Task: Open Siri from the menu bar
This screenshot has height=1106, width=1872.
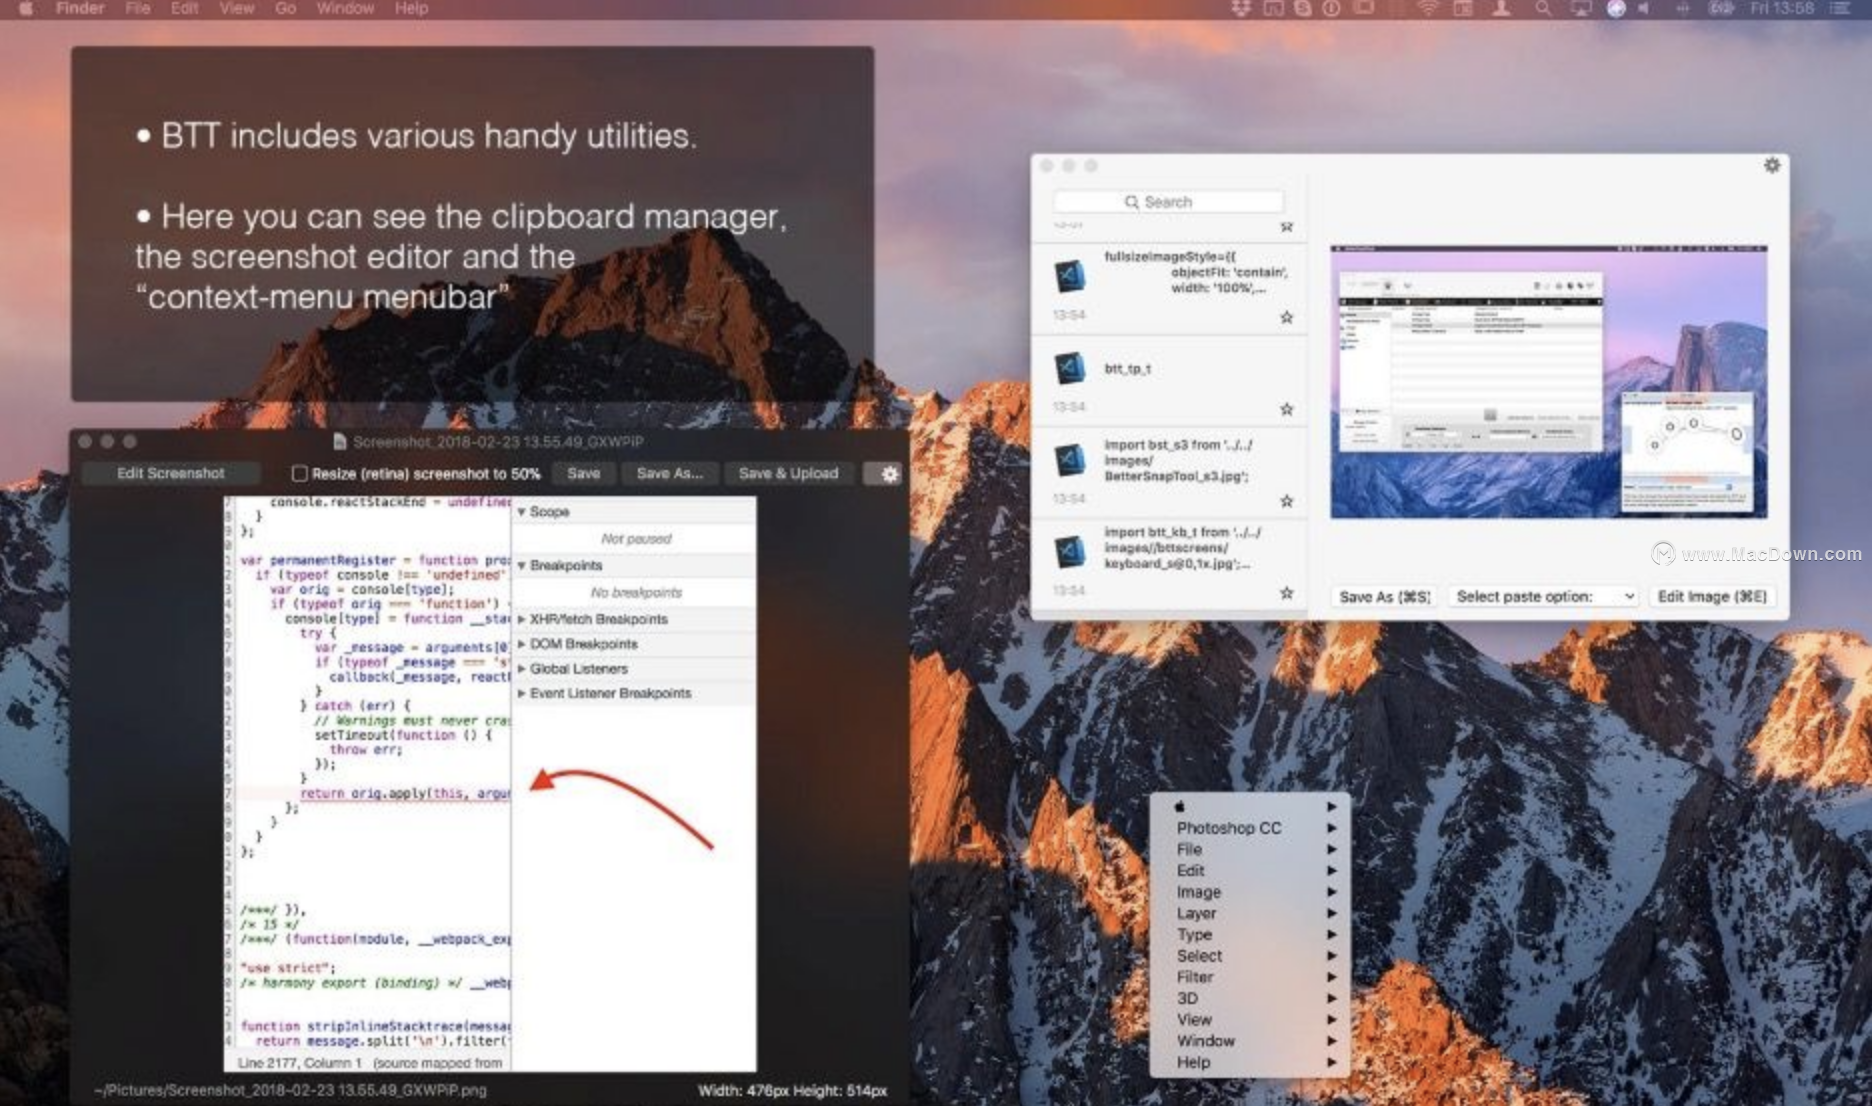Action: point(1616,8)
